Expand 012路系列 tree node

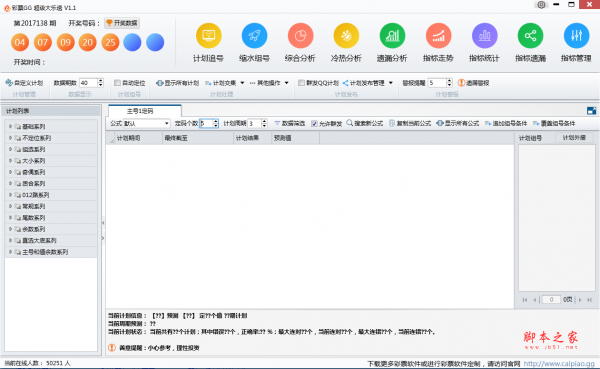point(10,195)
